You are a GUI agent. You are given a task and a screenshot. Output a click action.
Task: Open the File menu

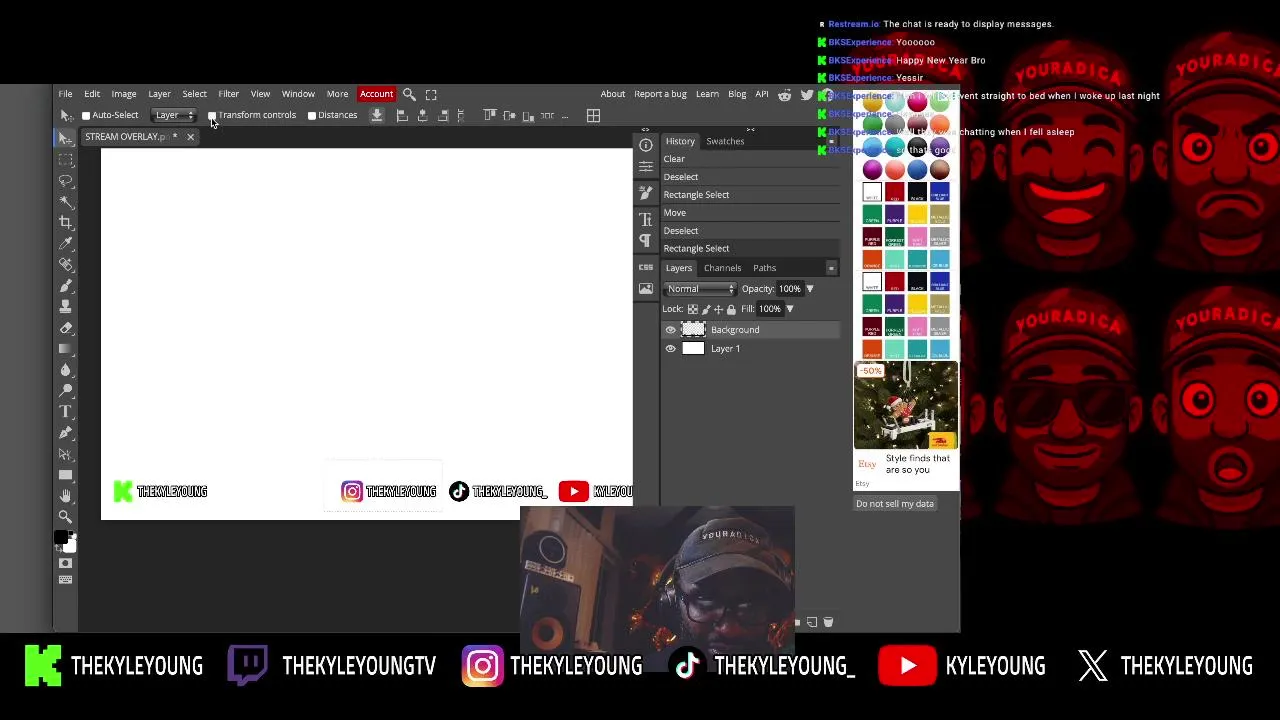pyautogui.click(x=65, y=94)
